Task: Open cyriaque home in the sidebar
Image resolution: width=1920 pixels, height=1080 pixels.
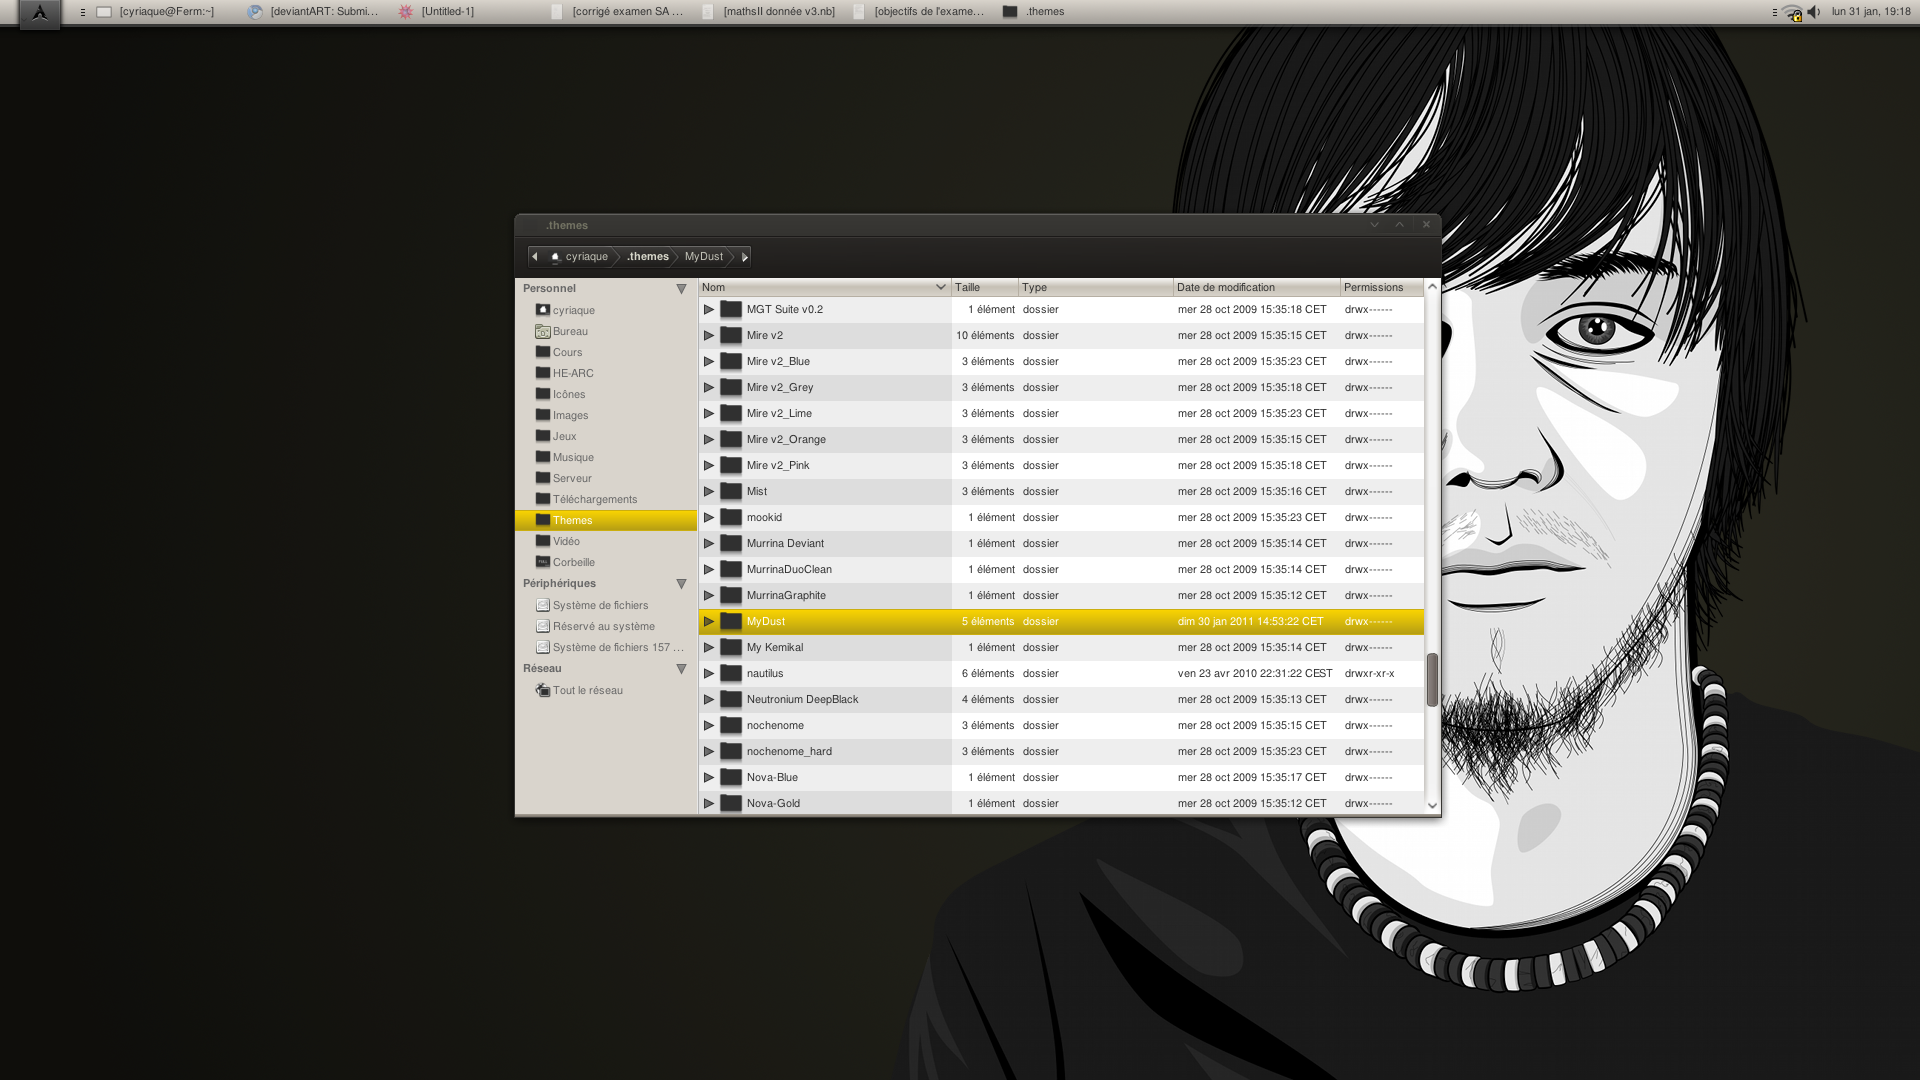Action: pyautogui.click(x=606, y=311)
